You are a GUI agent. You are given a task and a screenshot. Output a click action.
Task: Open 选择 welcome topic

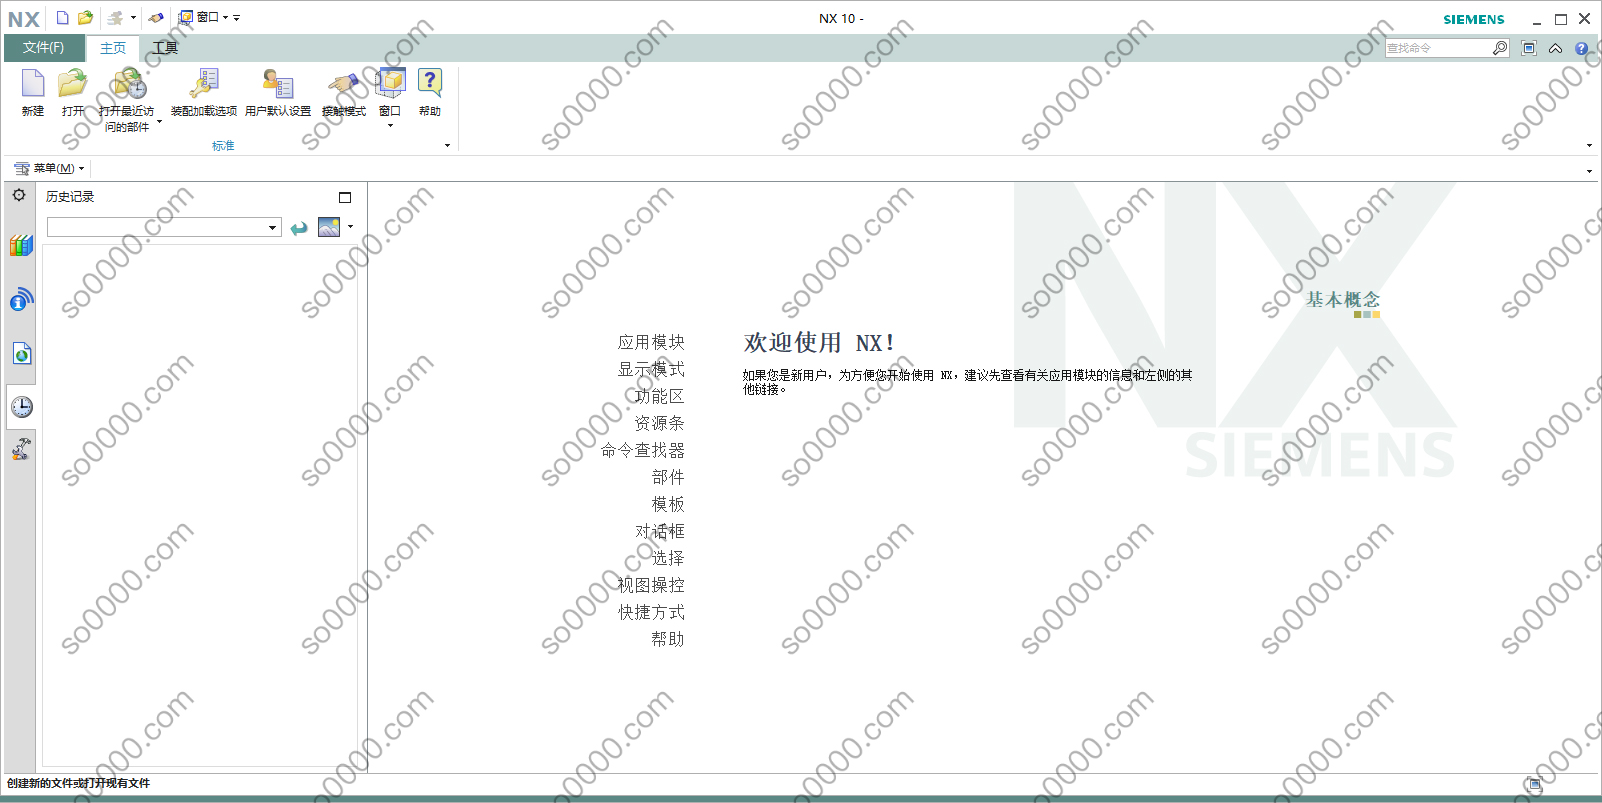coord(668,558)
